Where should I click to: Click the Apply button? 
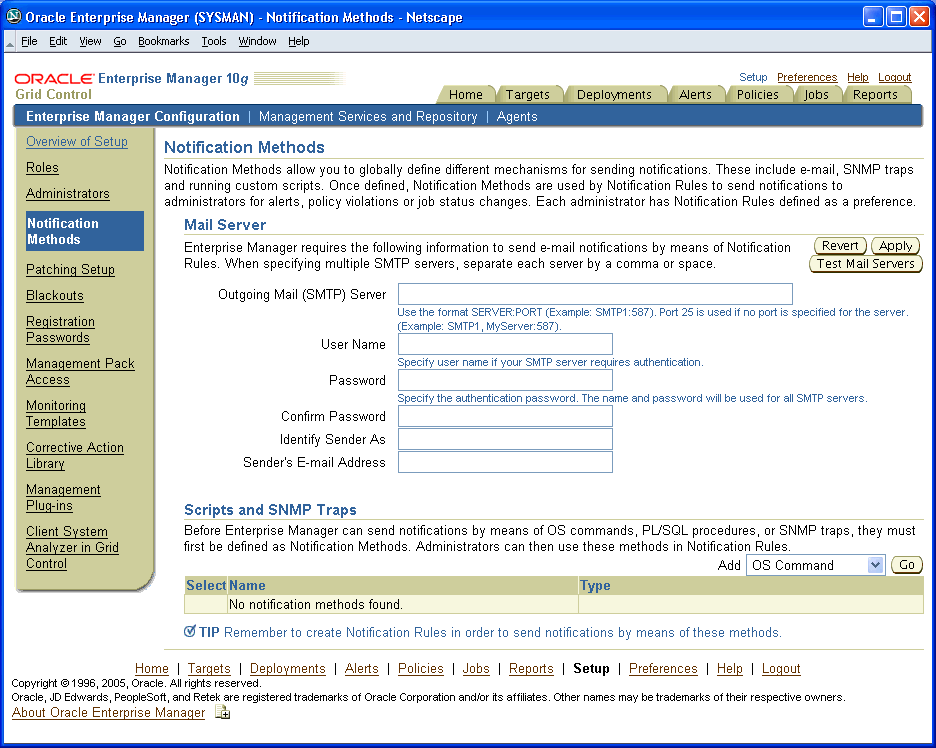pyautogui.click(x=895, y=245)
